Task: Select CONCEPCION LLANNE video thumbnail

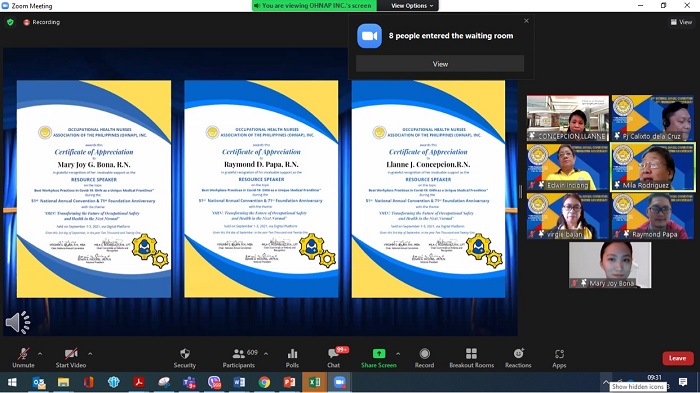Action: point(567,118)
